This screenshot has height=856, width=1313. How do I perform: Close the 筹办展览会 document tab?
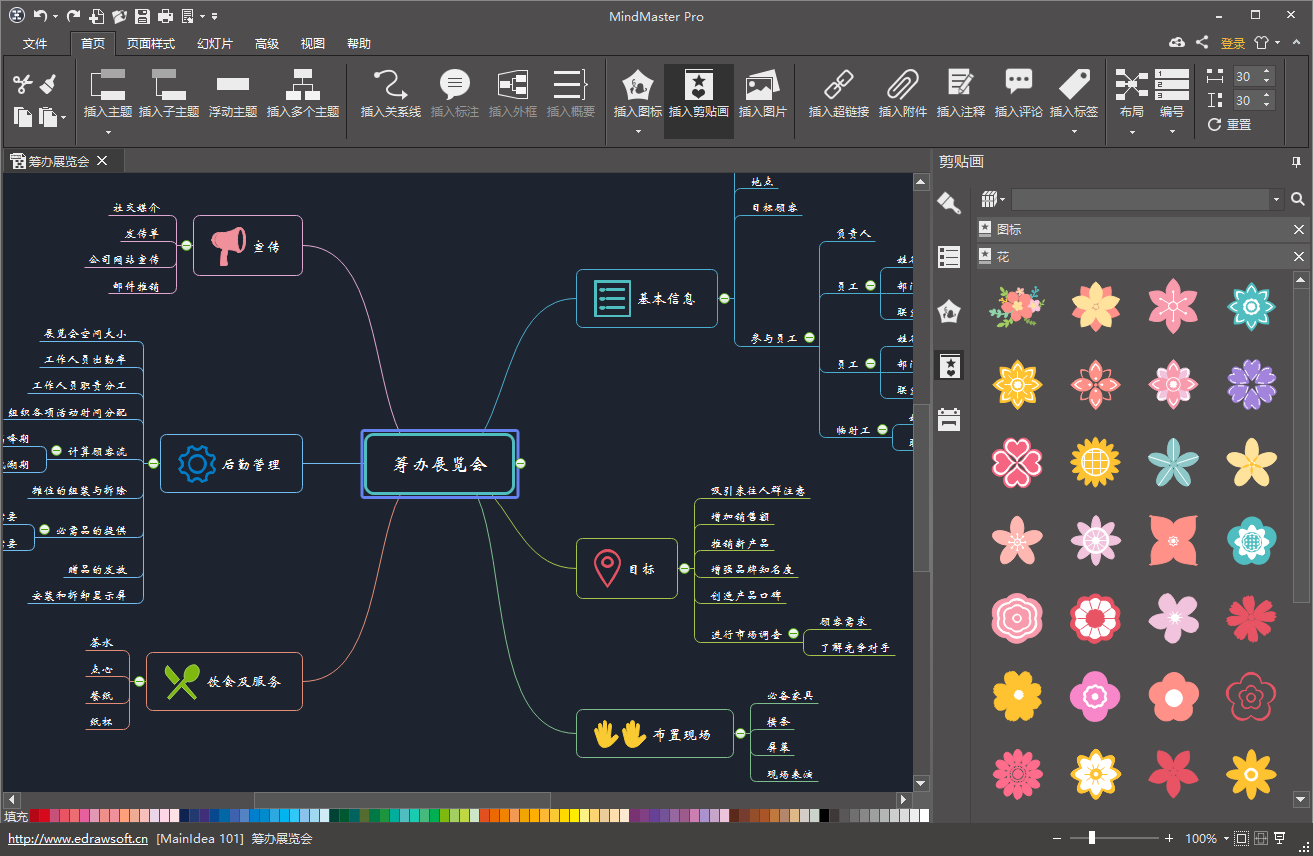point(102,160)
